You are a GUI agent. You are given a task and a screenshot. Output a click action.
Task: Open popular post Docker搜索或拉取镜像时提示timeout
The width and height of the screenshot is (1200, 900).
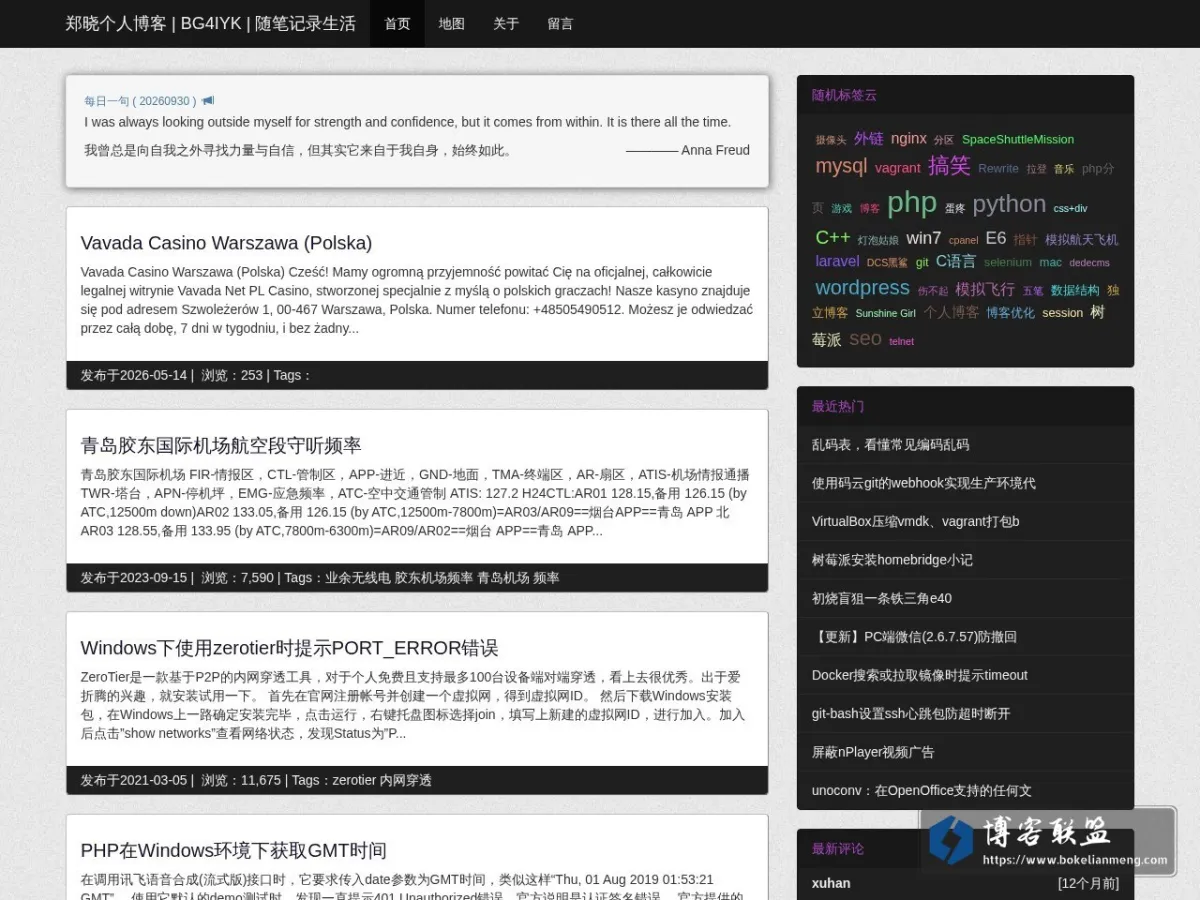(919, 675)
